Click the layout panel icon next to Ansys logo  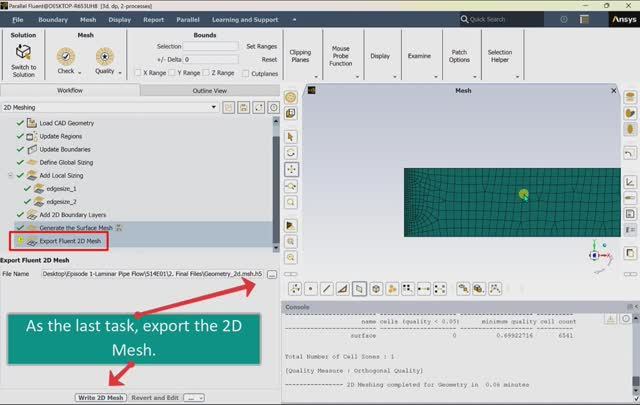584,19
